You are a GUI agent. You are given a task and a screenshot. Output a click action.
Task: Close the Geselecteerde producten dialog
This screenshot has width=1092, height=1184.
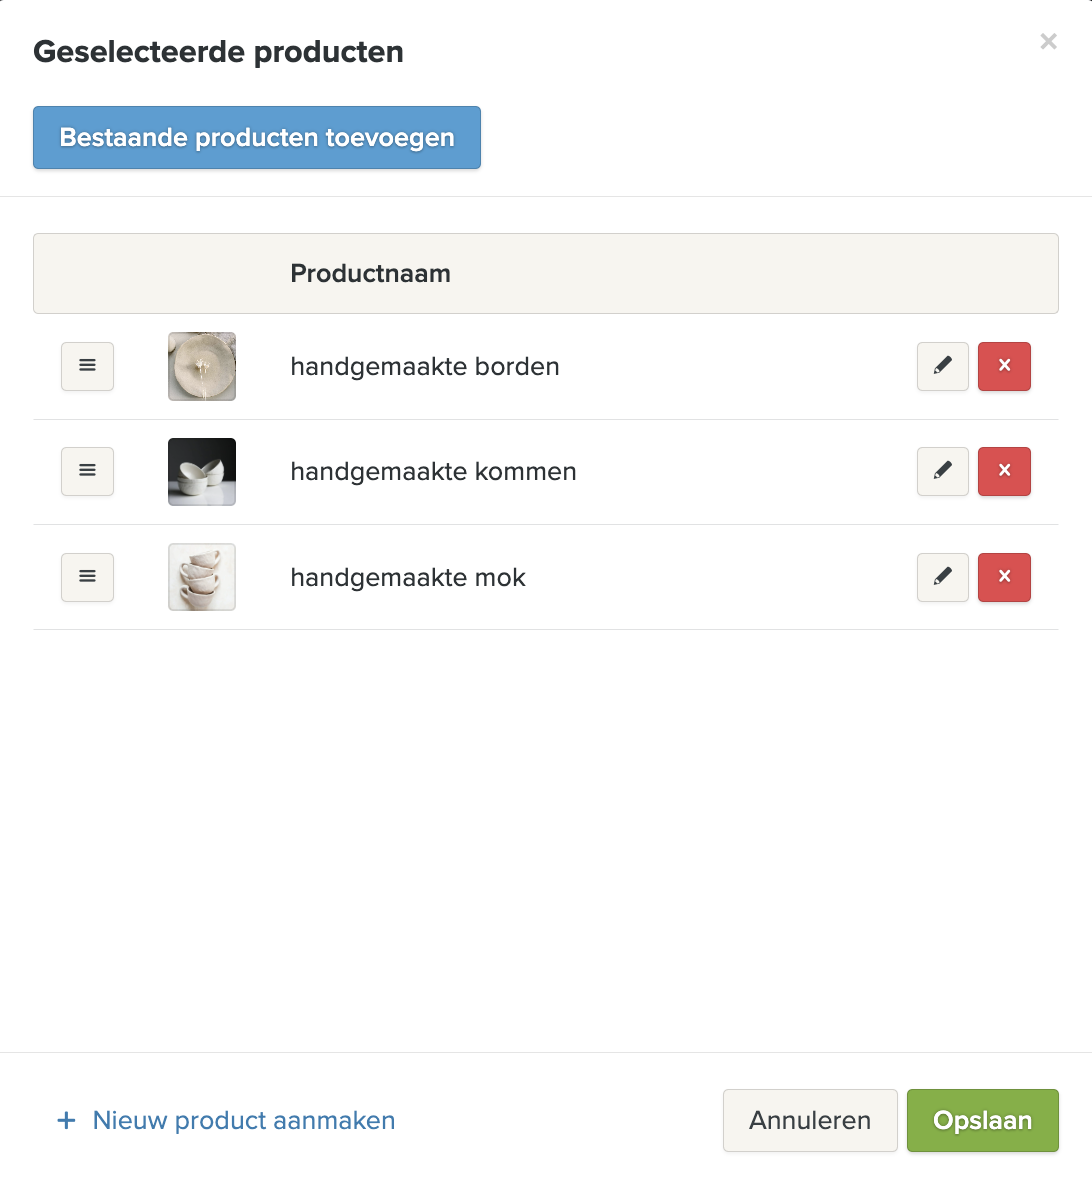pyautogui.click(x=1048, y=41)
